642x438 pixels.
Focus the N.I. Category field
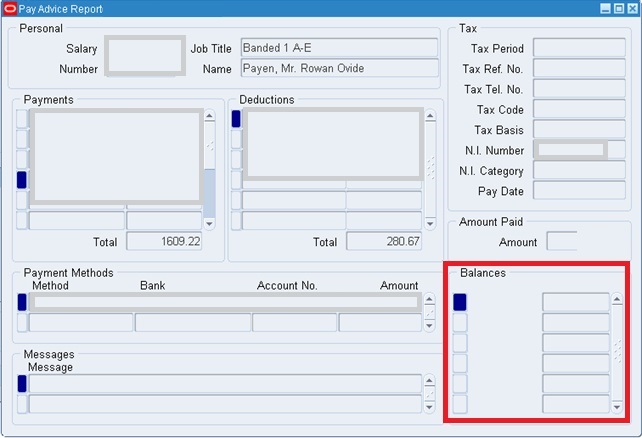pyautogui.click(x=579, y=170)
